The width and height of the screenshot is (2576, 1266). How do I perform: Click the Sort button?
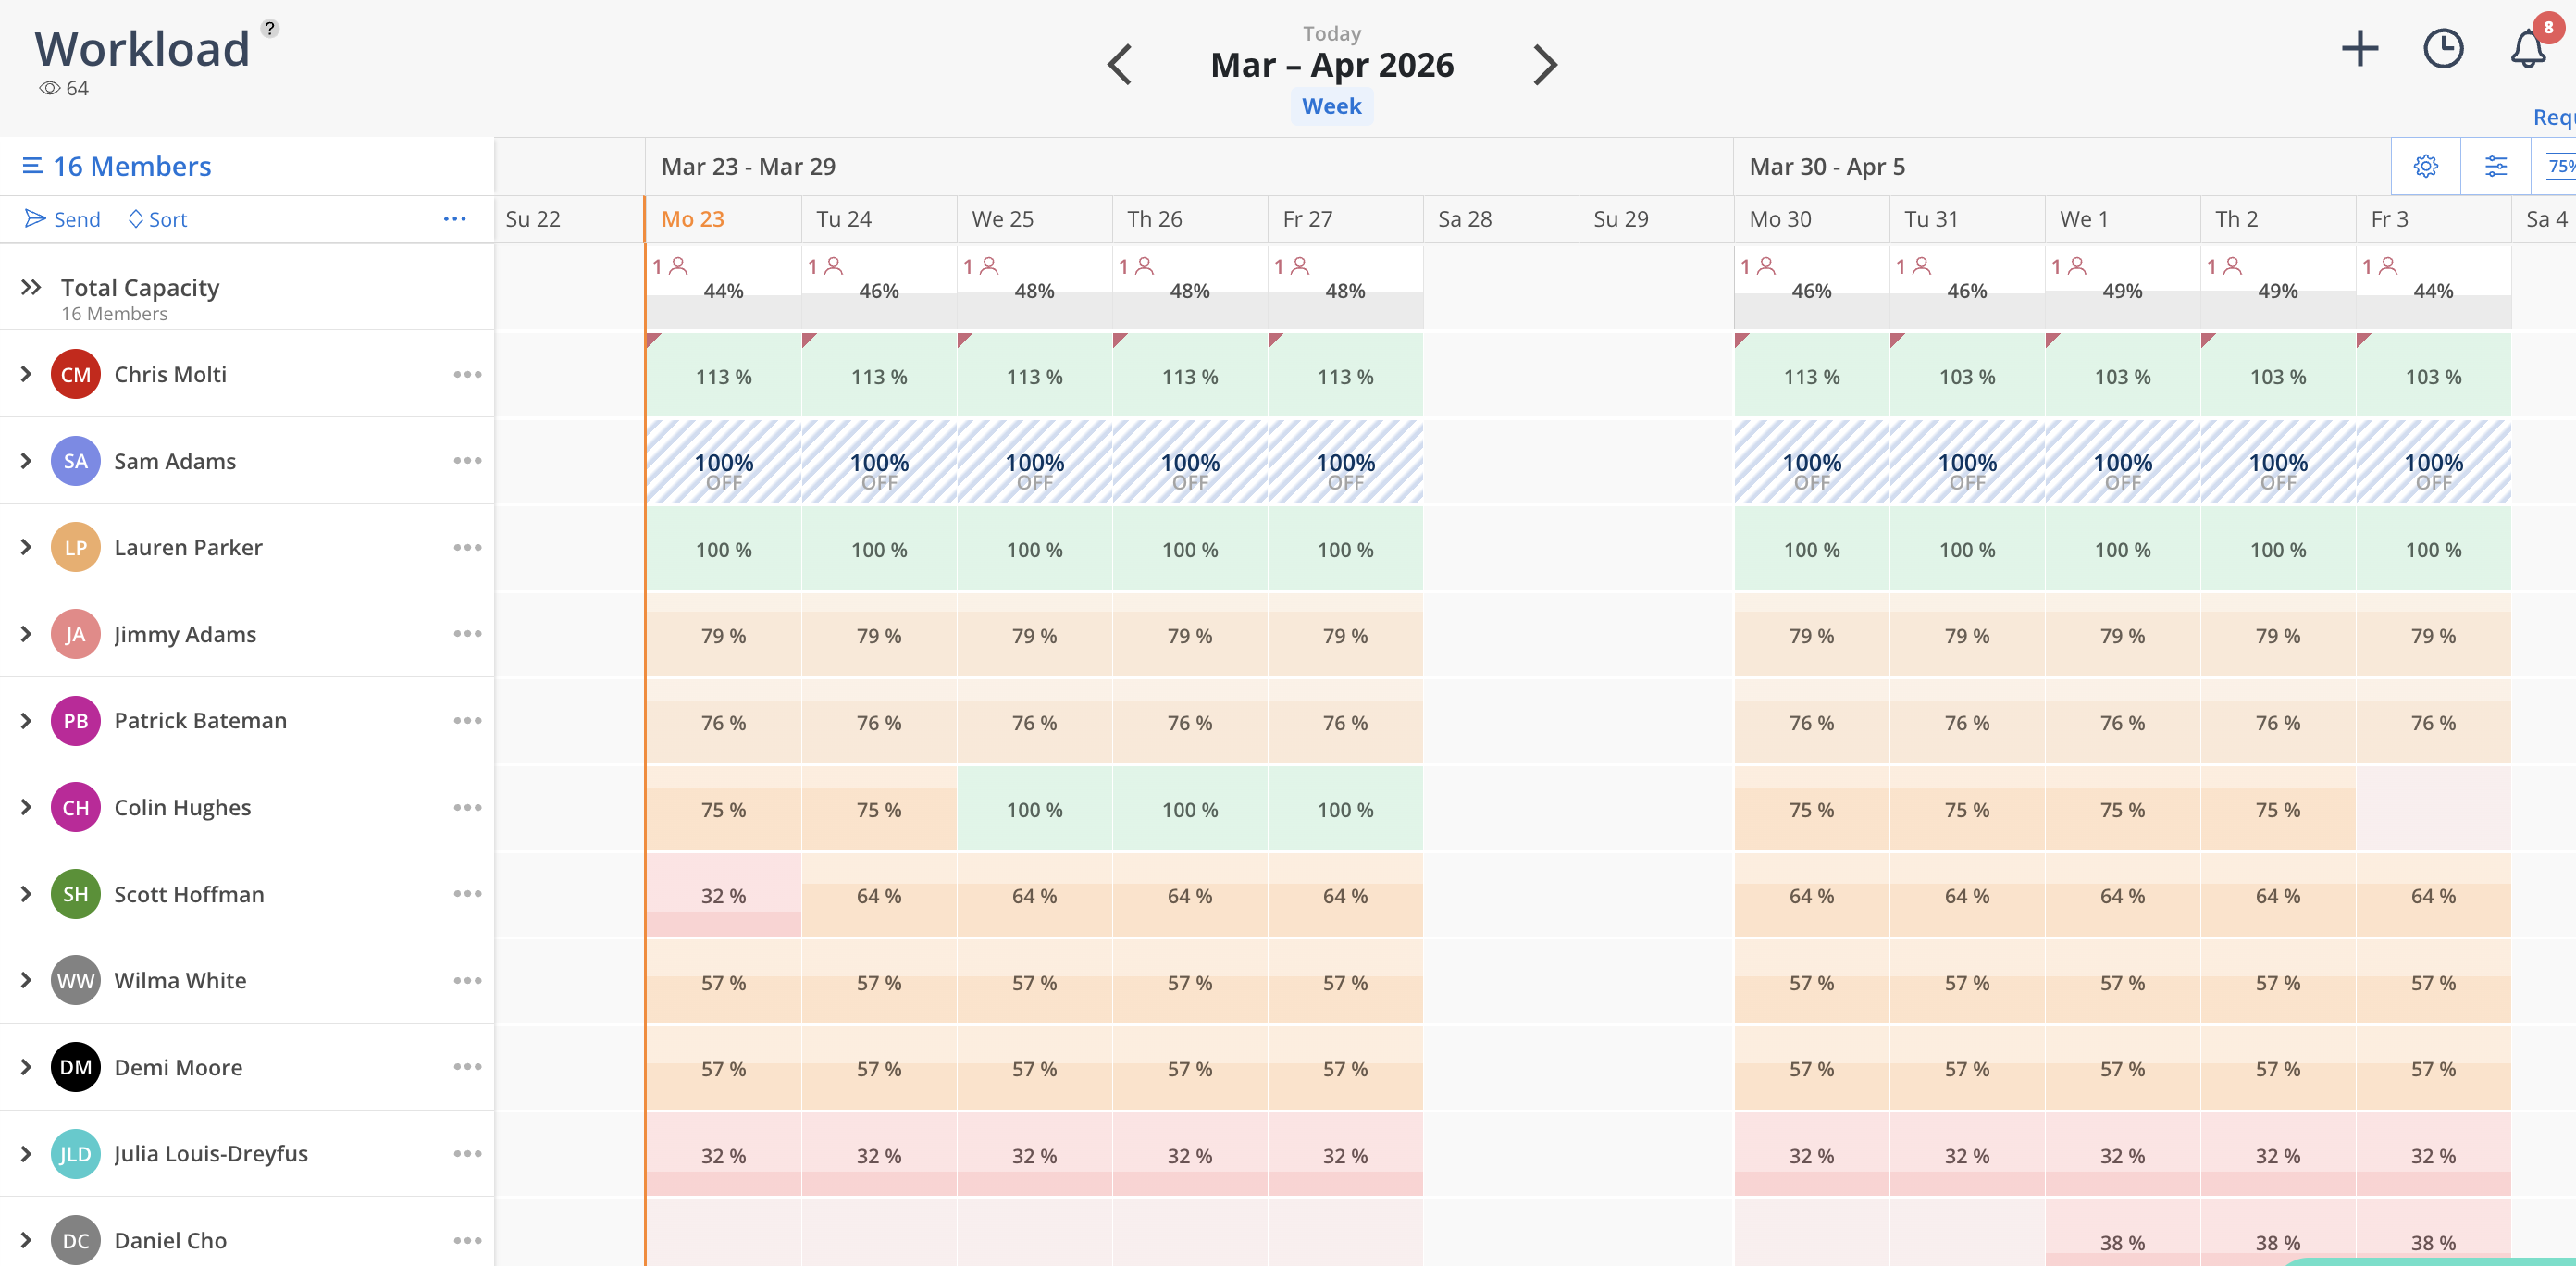tap(158, 219)
